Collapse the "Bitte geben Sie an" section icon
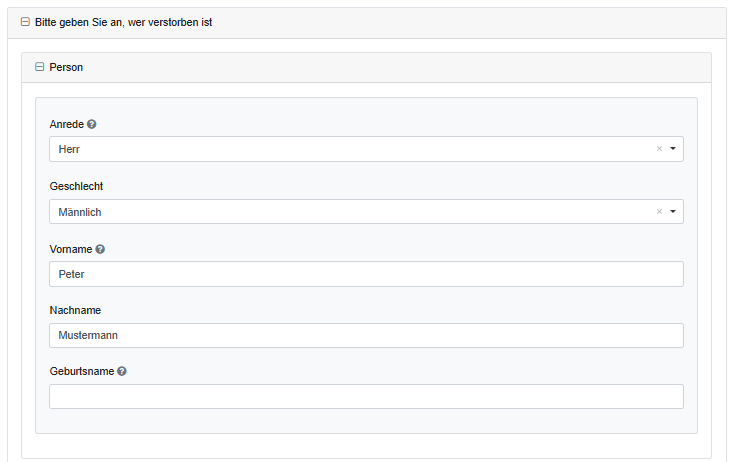 (25, 22)
